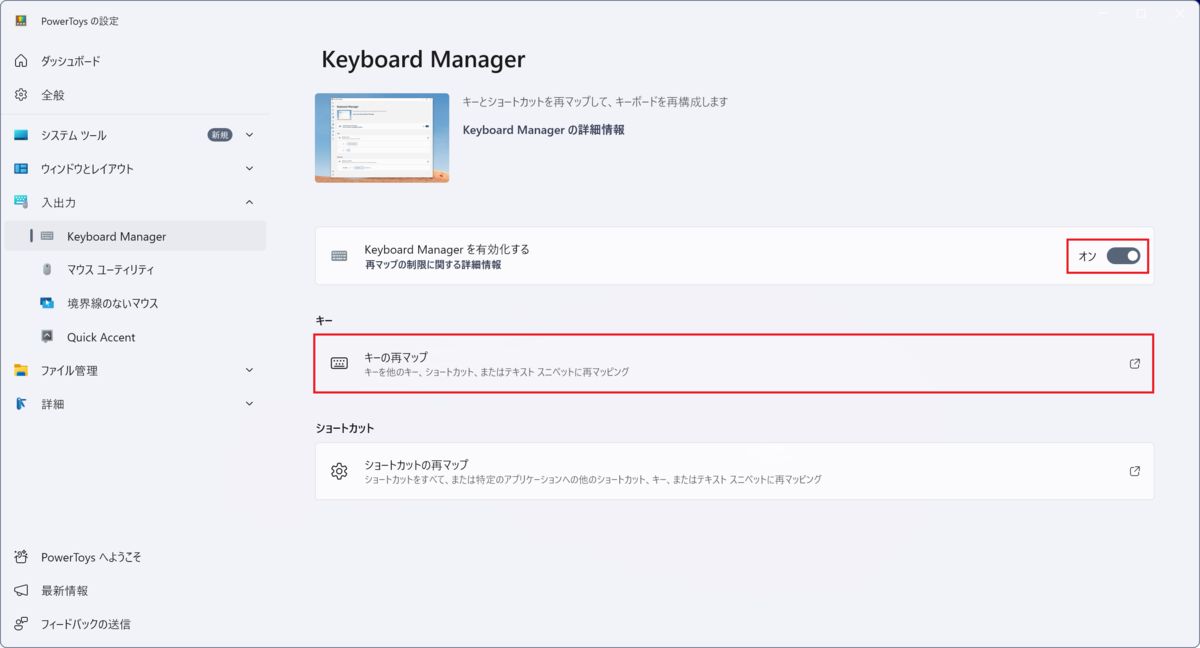Click the 詳細 category icon

(21, 404)
